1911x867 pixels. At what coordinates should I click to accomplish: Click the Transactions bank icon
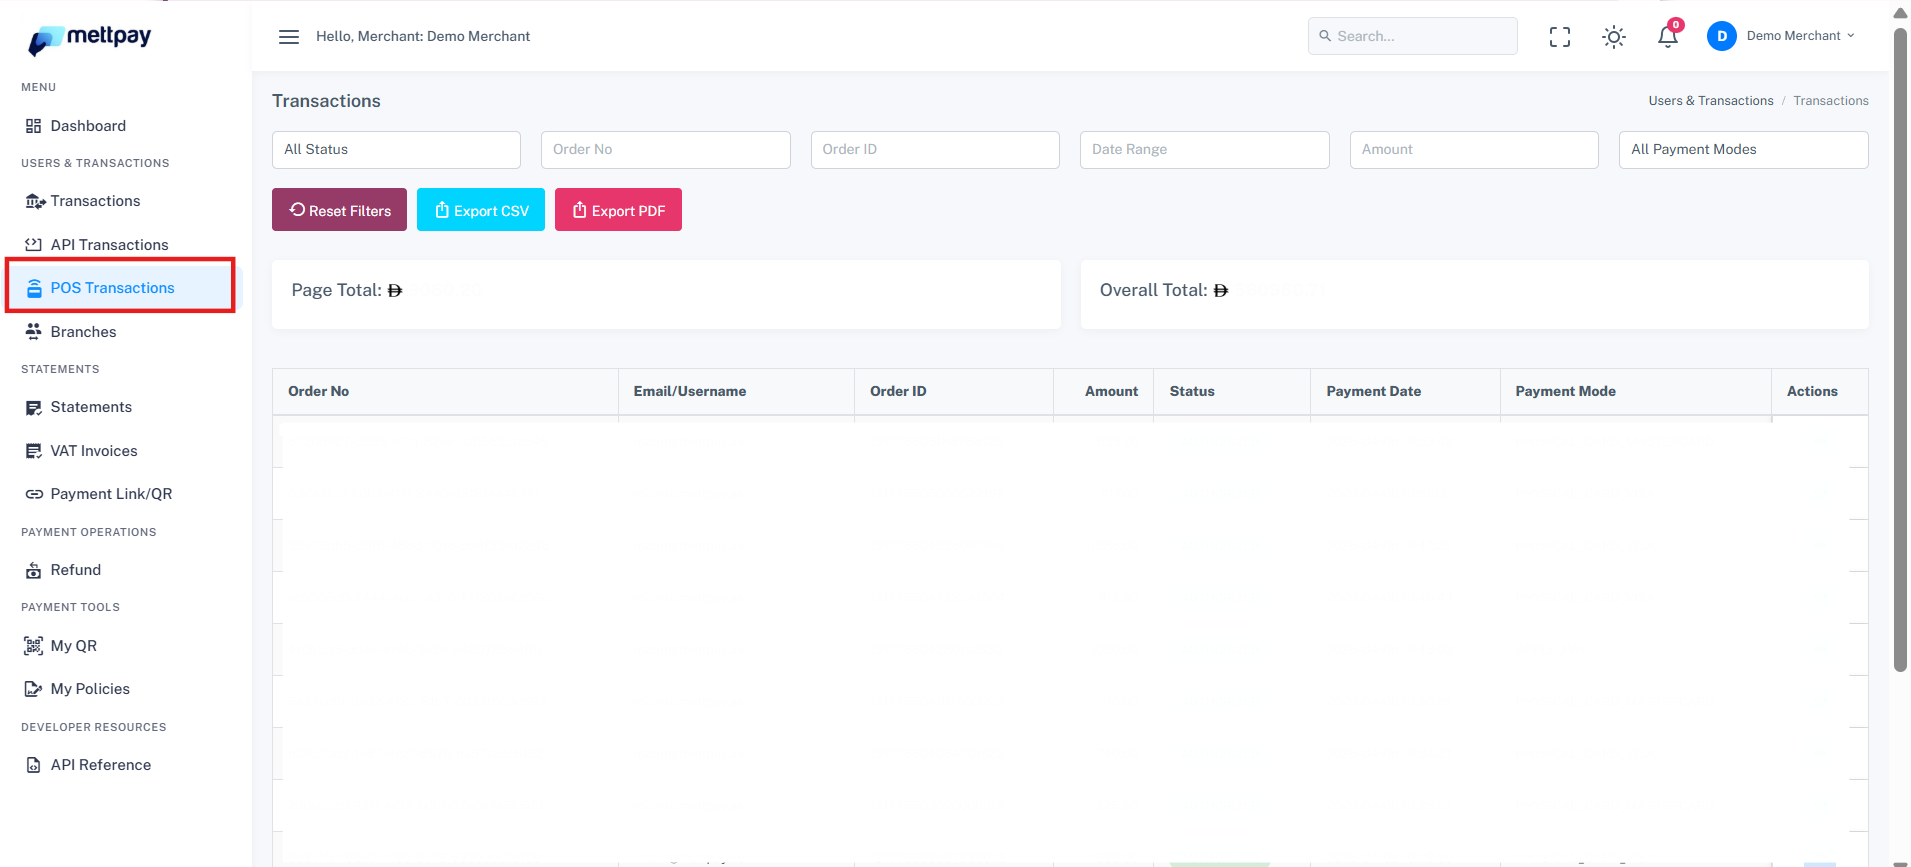(x=35, y=201)
